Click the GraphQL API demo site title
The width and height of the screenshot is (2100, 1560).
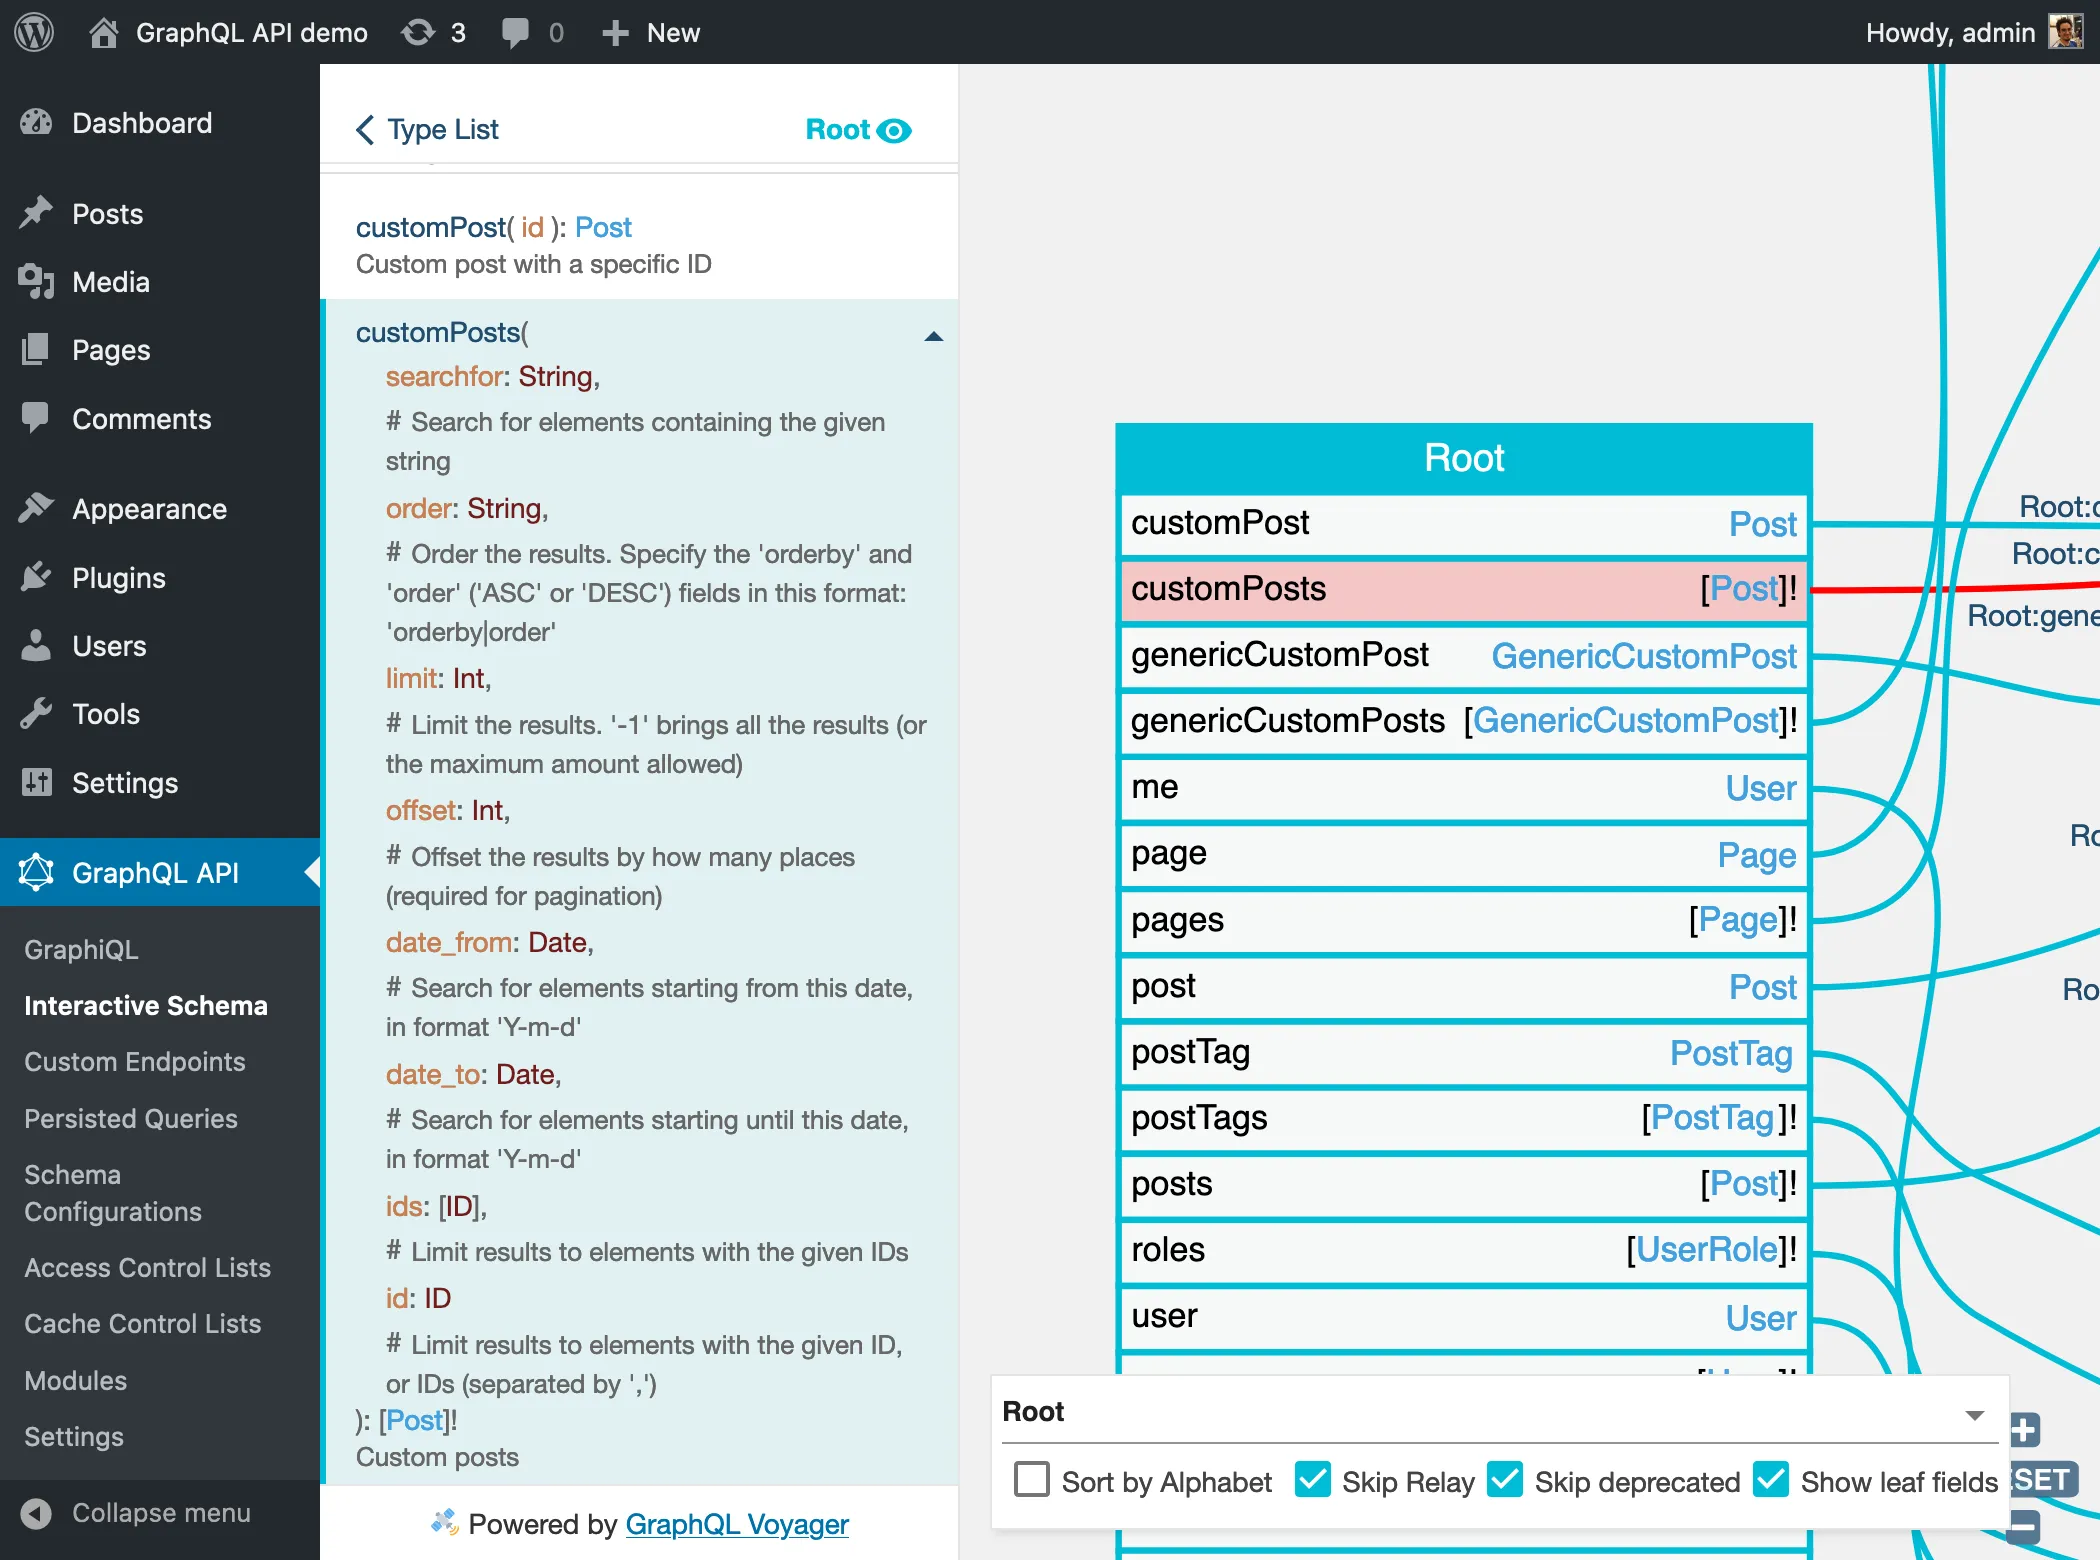coord(252,32)
